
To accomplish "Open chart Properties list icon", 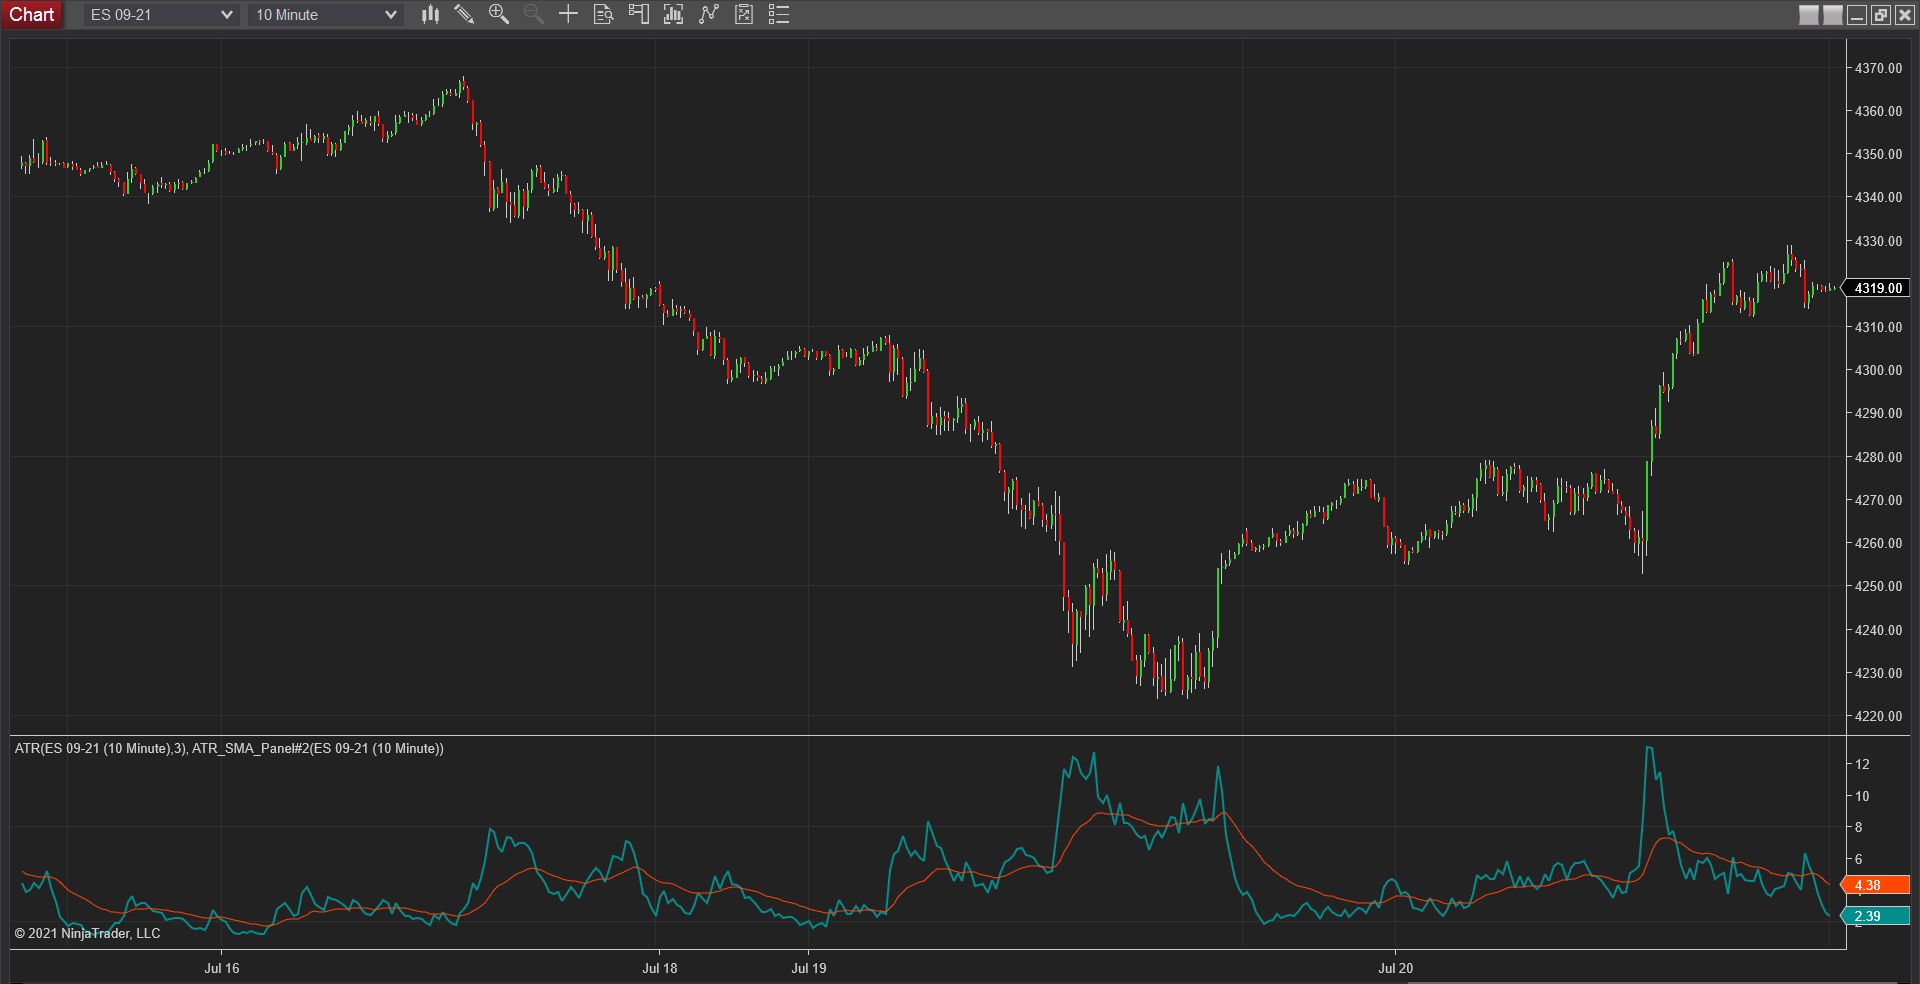I will 779,14.
